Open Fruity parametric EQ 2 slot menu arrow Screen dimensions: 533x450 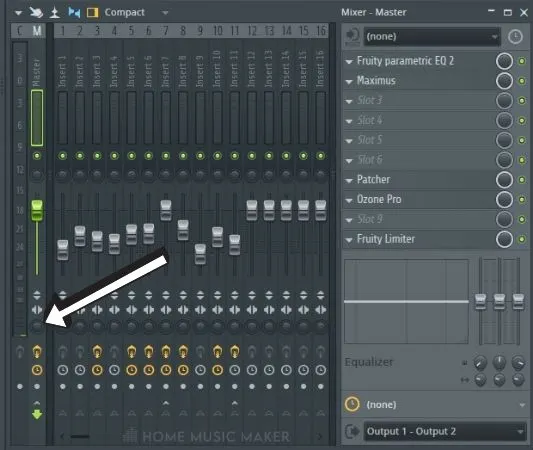[x=349, y=62]
